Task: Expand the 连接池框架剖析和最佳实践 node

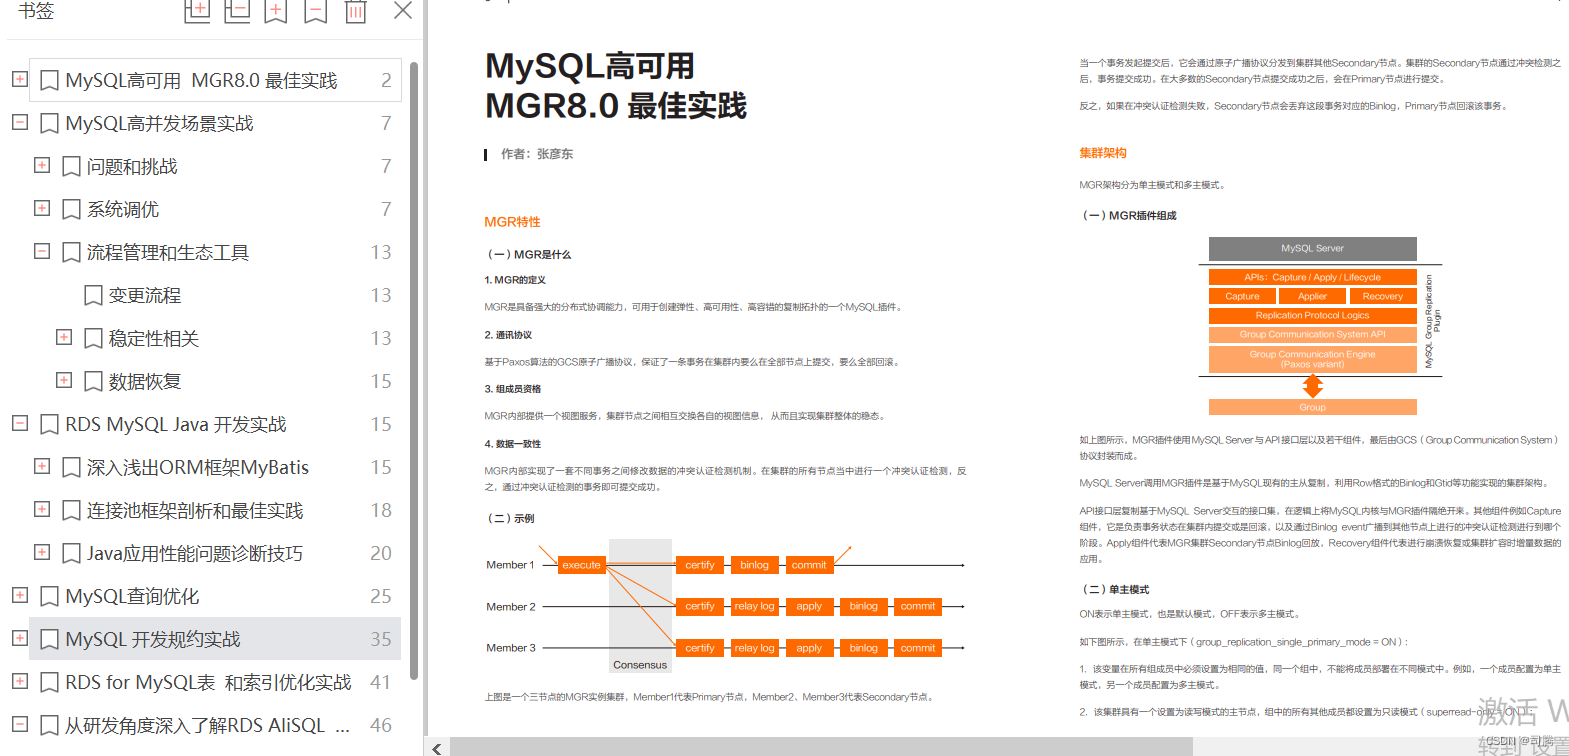Action: 41,508
